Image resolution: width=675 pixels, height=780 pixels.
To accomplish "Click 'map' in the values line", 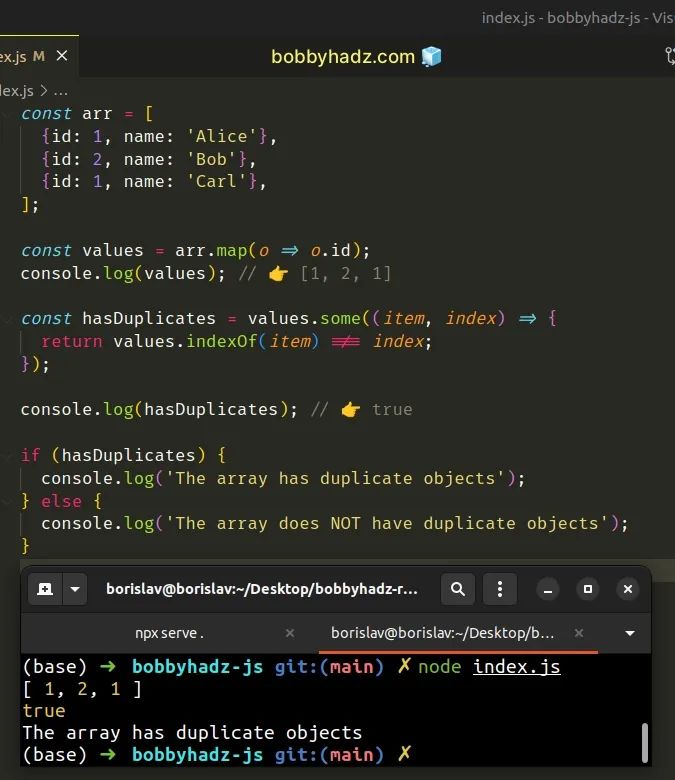I will point(232,250).
